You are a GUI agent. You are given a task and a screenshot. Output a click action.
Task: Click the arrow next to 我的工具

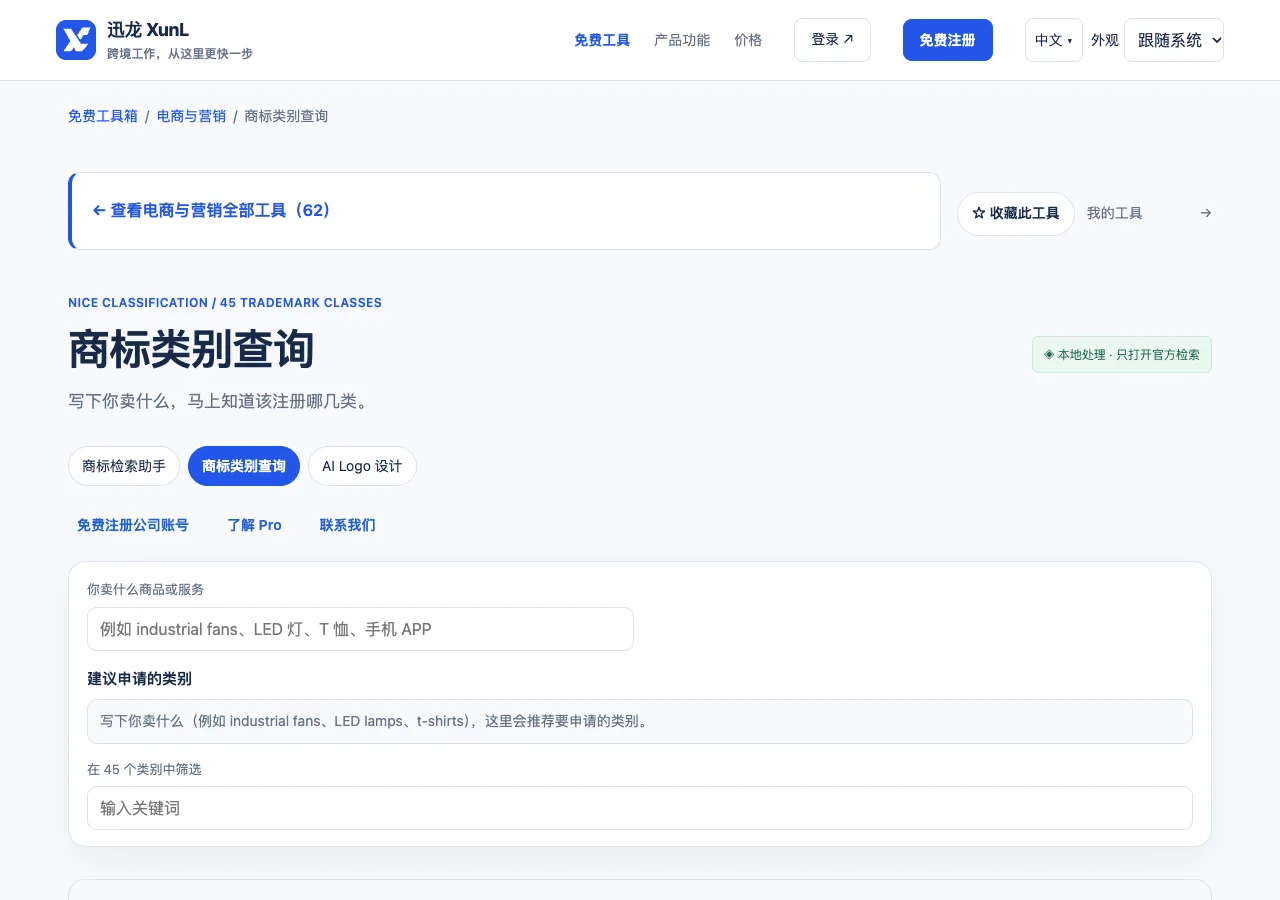pos(1206,213)
